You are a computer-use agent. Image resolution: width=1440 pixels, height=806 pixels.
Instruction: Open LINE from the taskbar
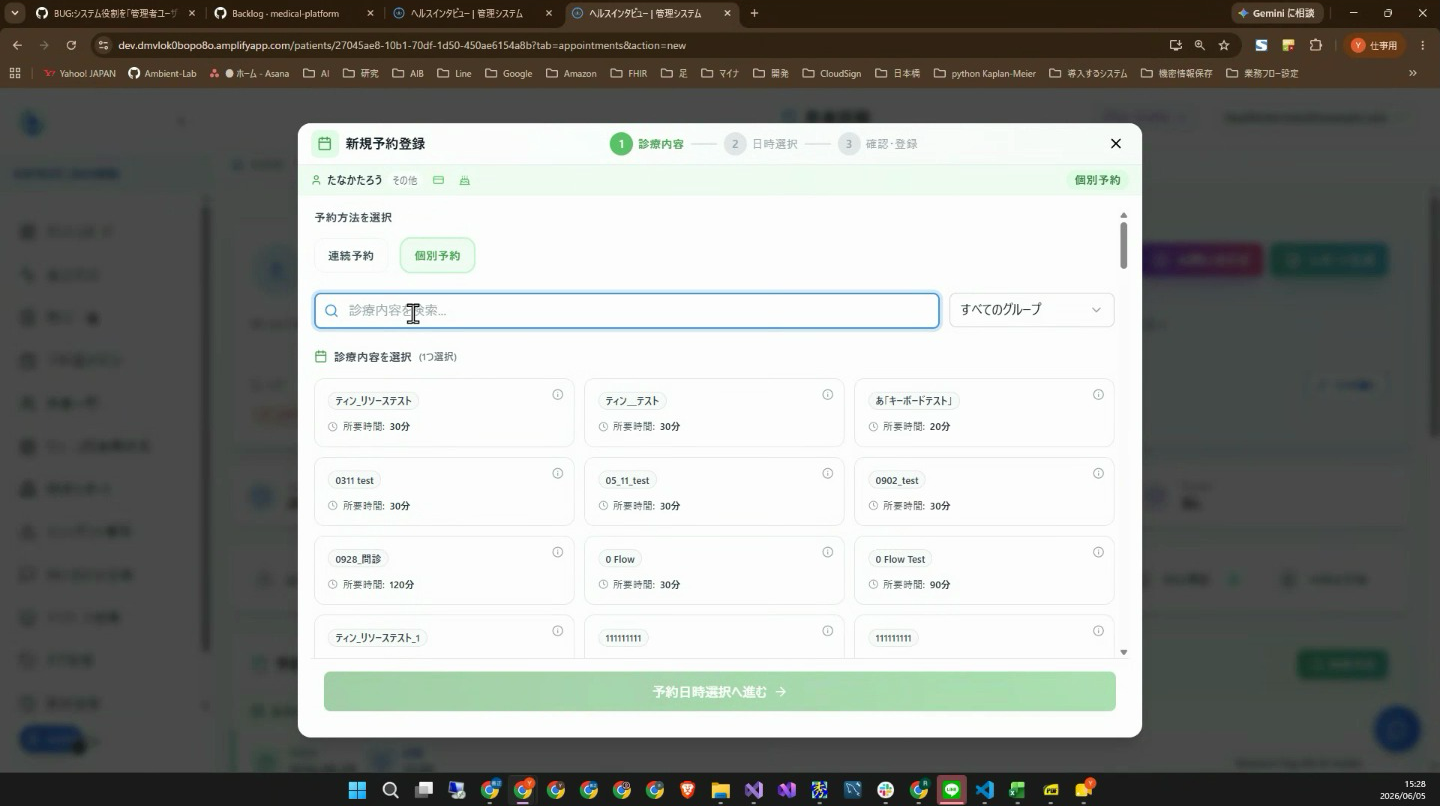pyautogui.click(x=951, y=790)
